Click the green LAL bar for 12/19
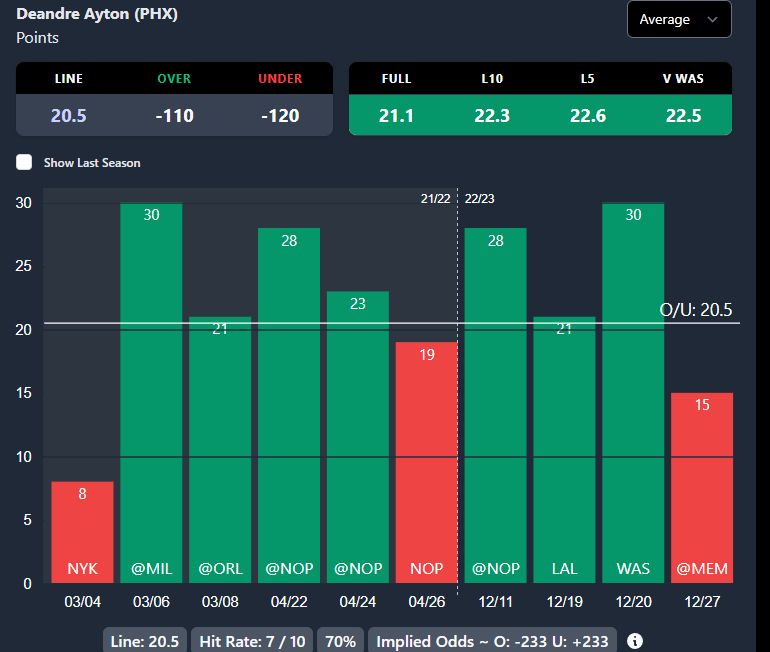This screenshot has width=770, height=652. coord(564,450)
